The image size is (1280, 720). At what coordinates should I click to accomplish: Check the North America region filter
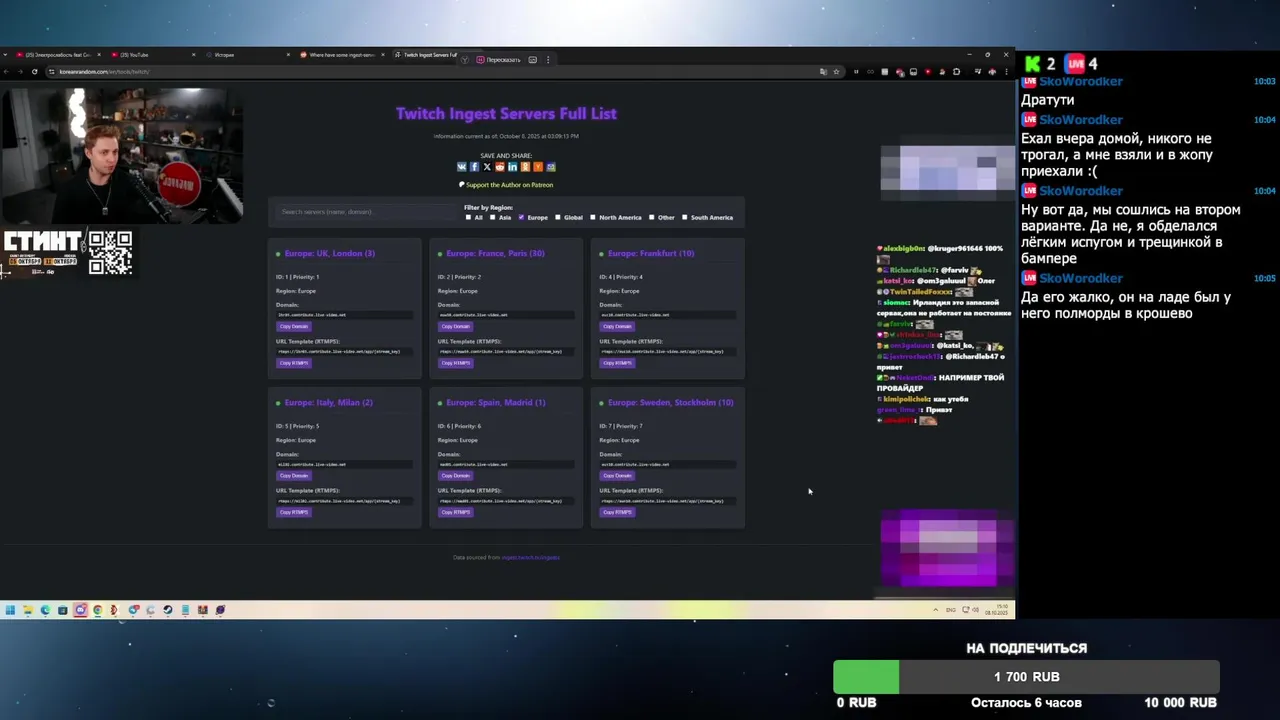pyautogui.click(x=593, y=217)
